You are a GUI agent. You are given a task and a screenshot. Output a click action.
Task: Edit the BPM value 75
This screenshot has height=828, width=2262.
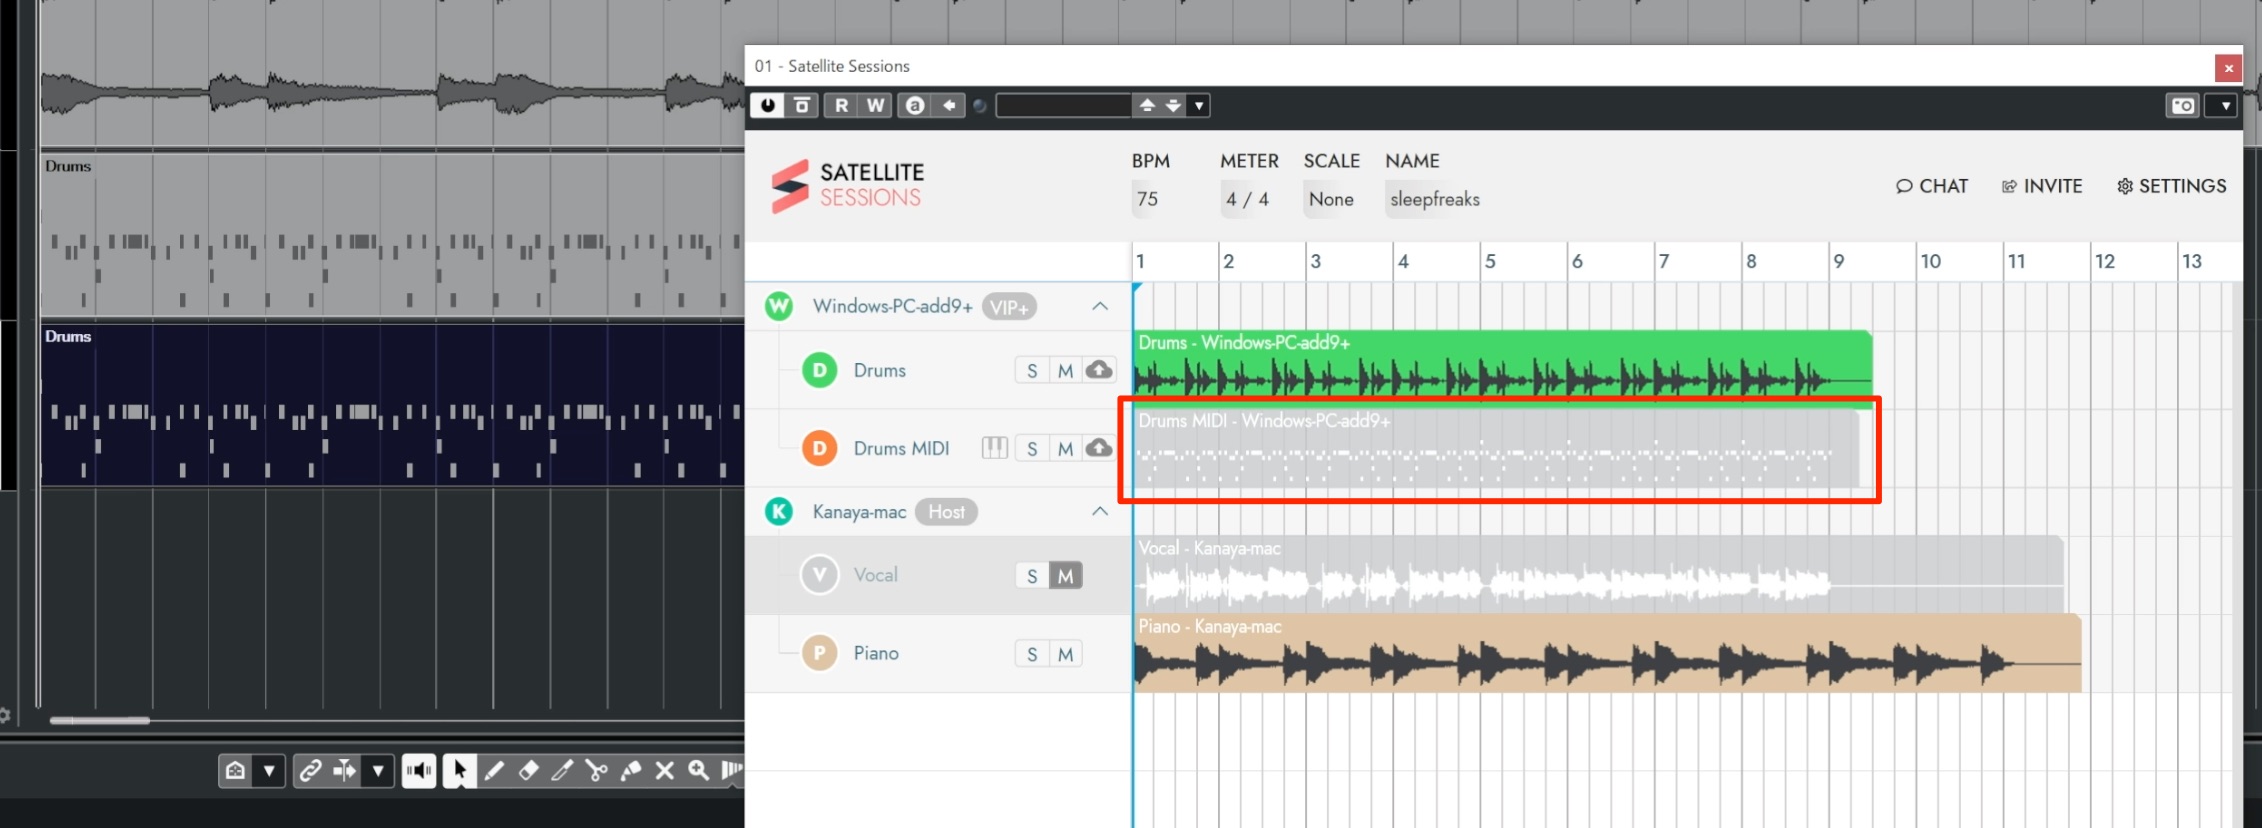tap(1148, 199)
